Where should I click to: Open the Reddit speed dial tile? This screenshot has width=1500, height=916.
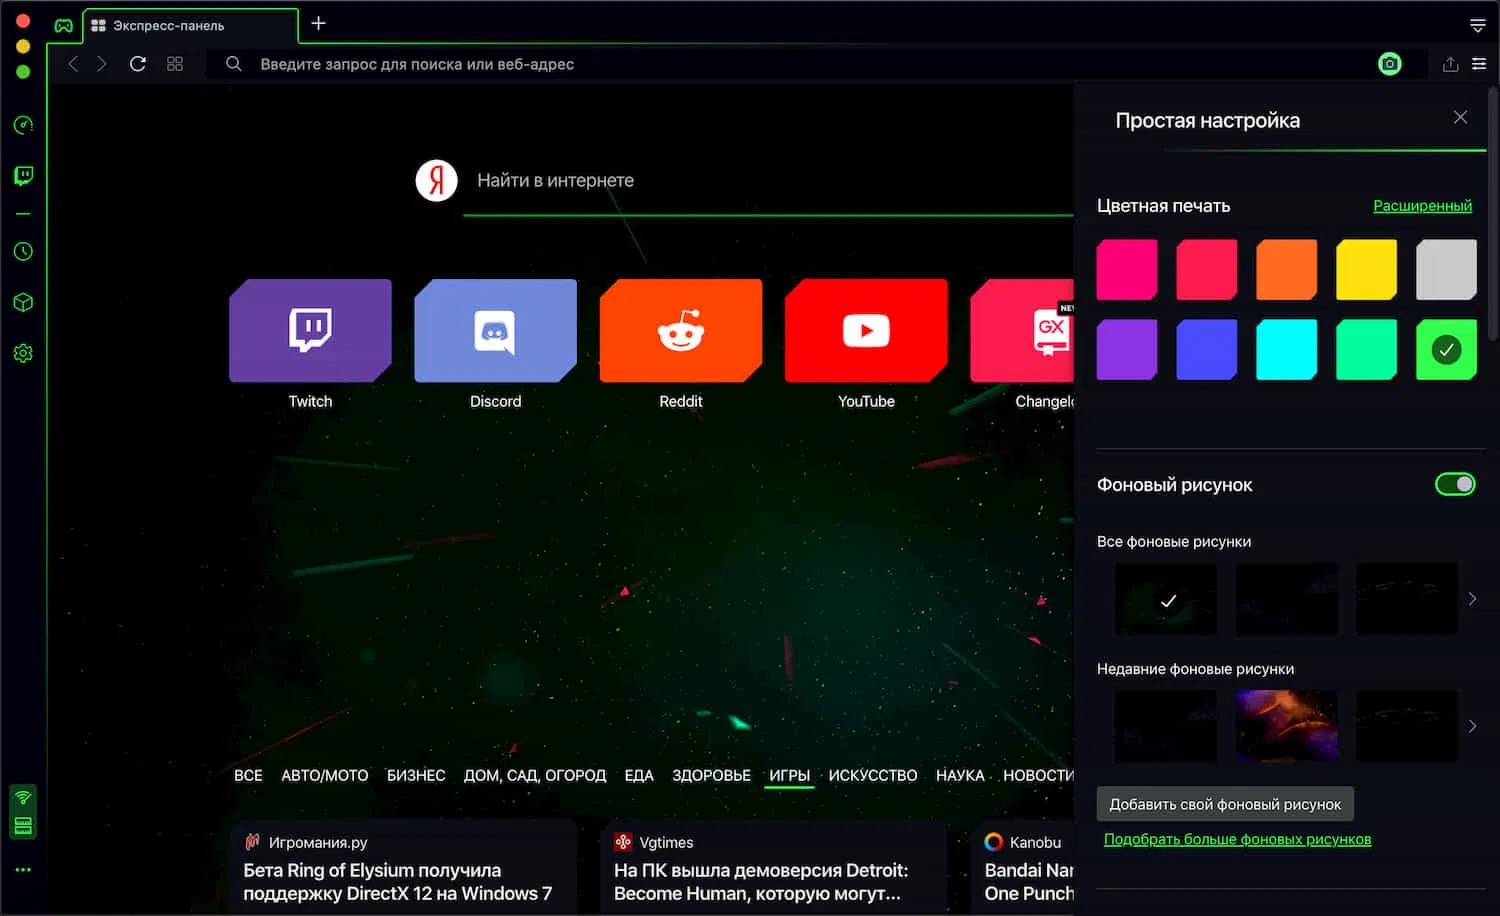click(681, 331)
